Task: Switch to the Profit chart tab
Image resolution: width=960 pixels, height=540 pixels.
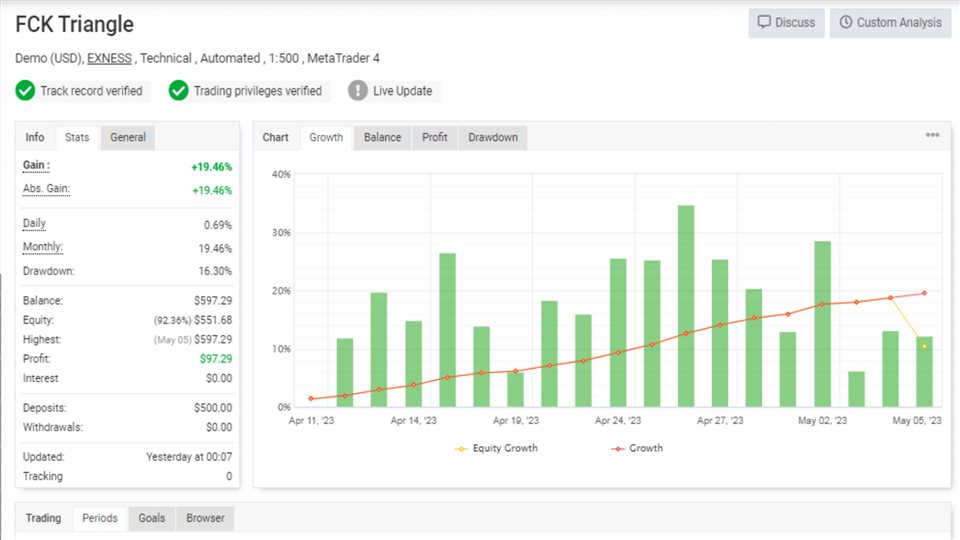Action: click(x=435, y=137)
